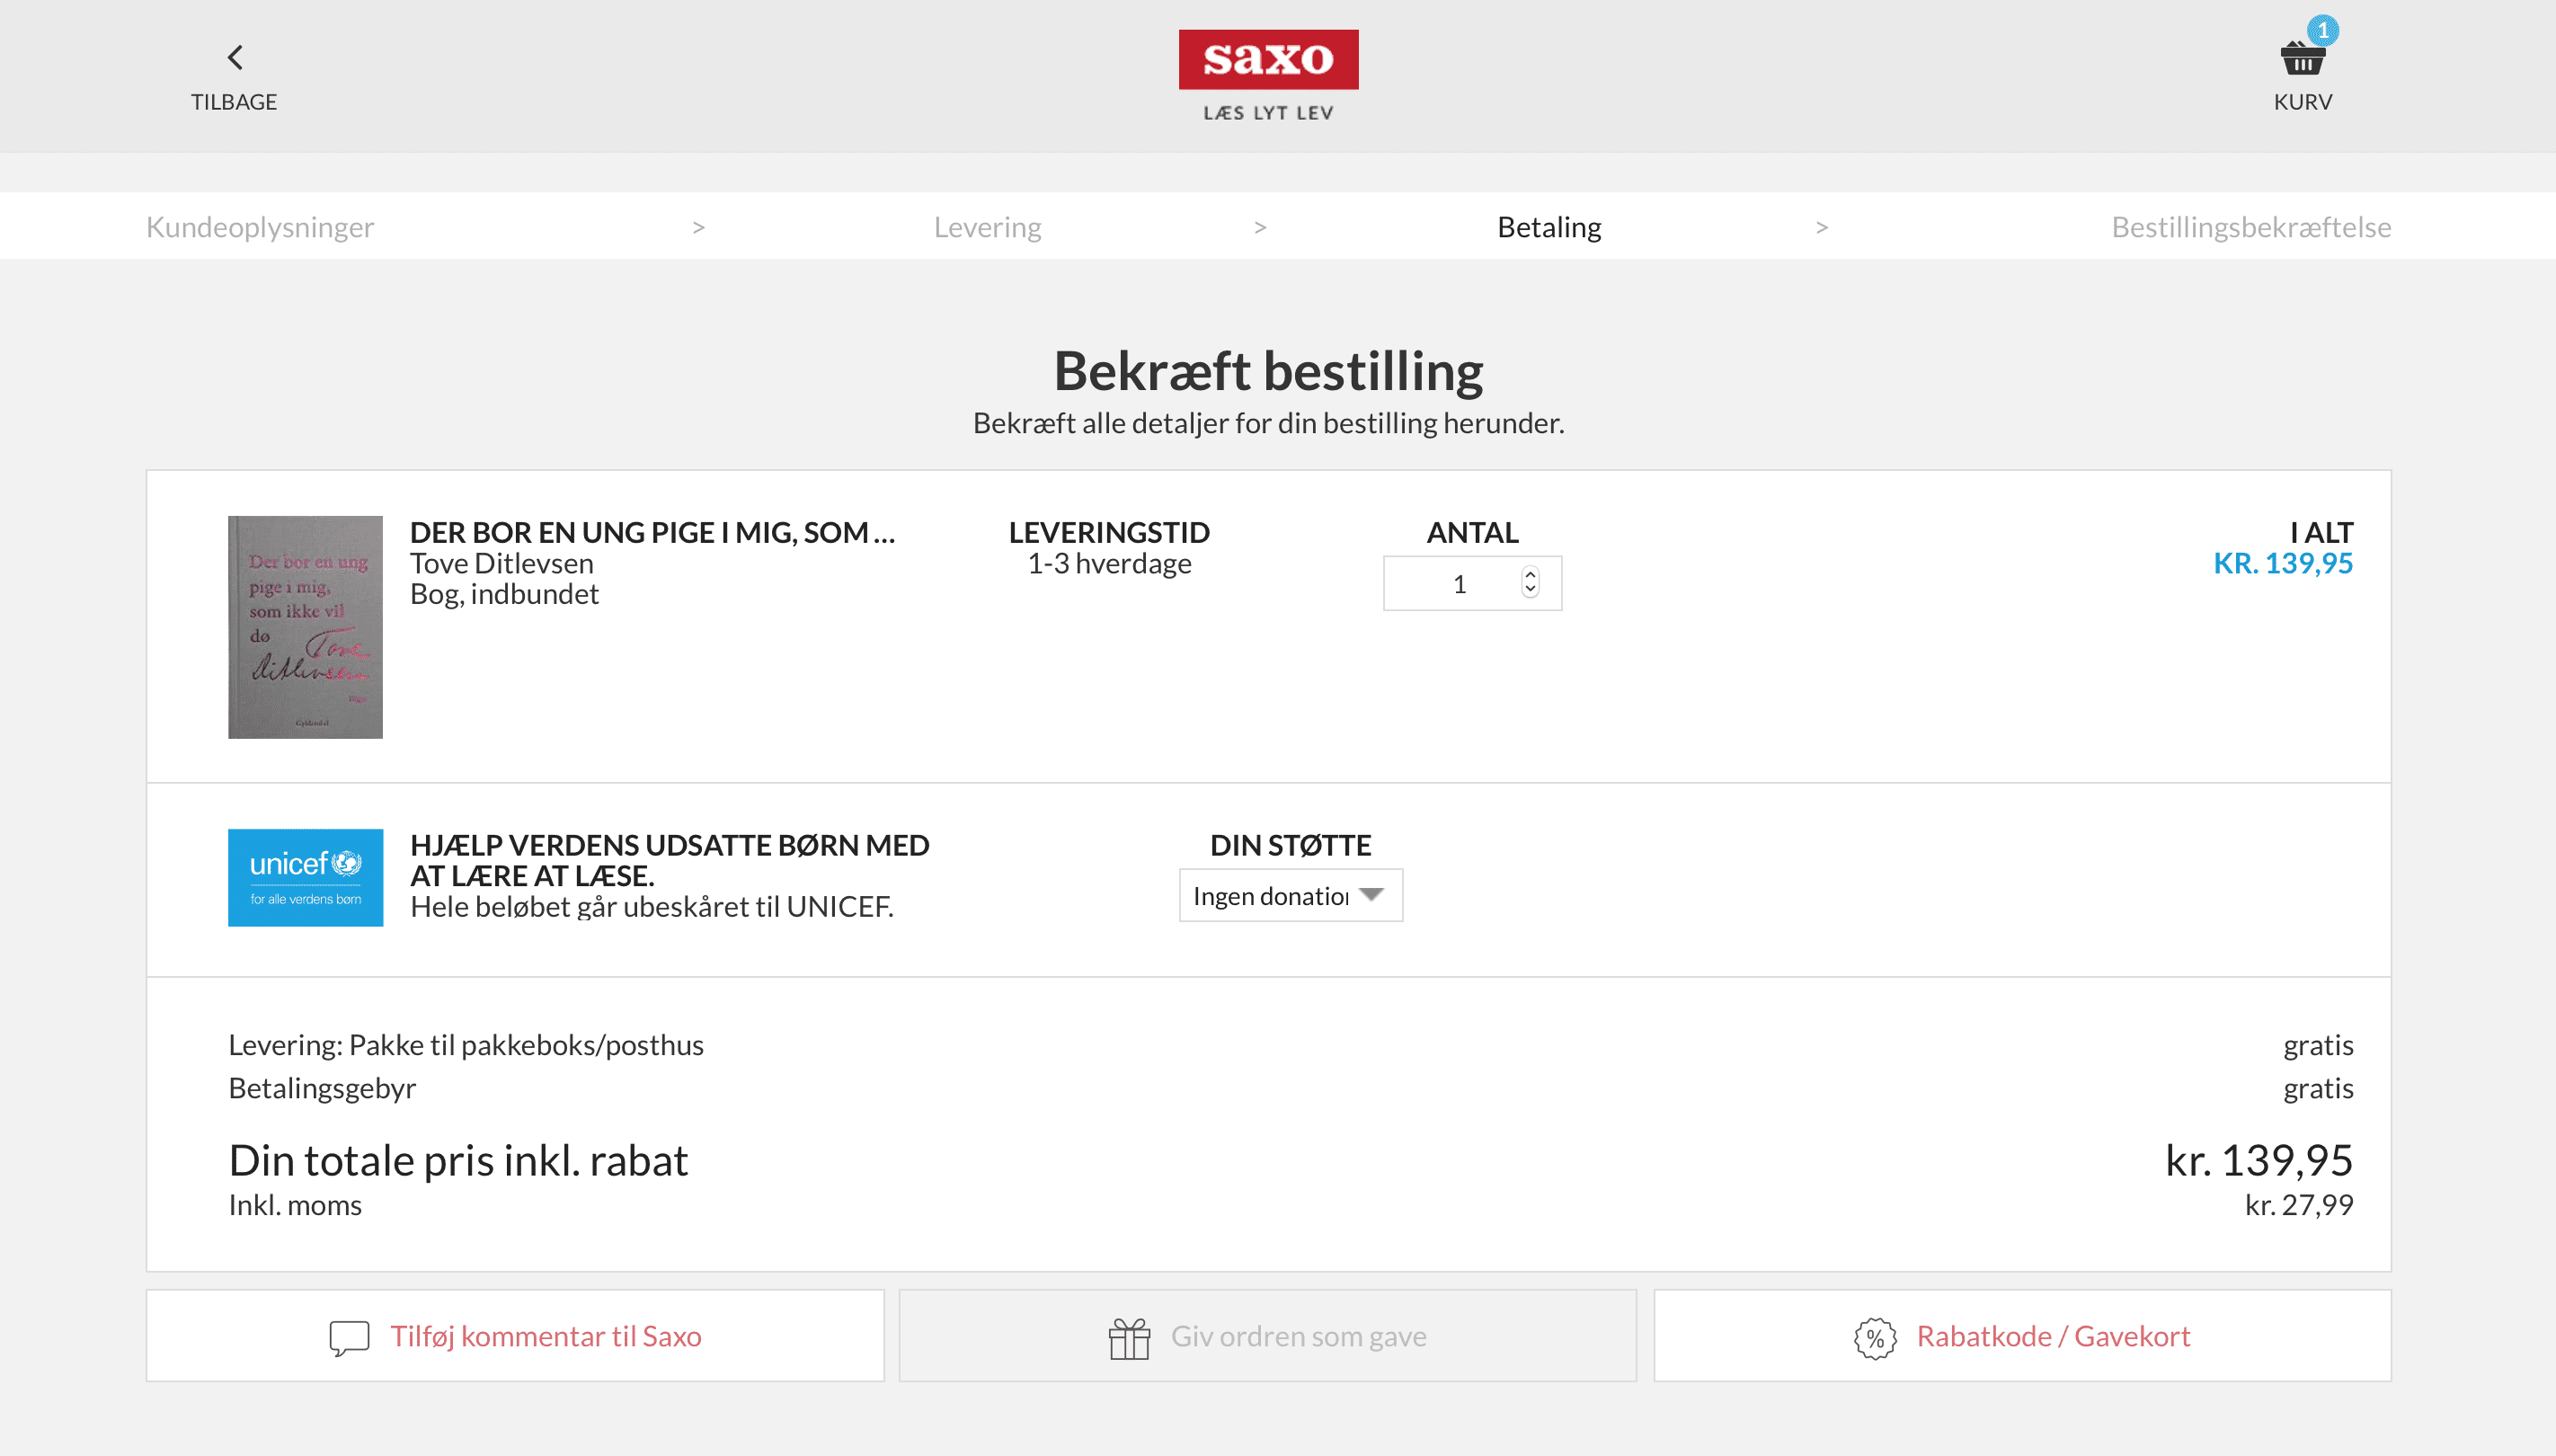Click the gift box icon
2556x1456 pixels.
1129,1338
